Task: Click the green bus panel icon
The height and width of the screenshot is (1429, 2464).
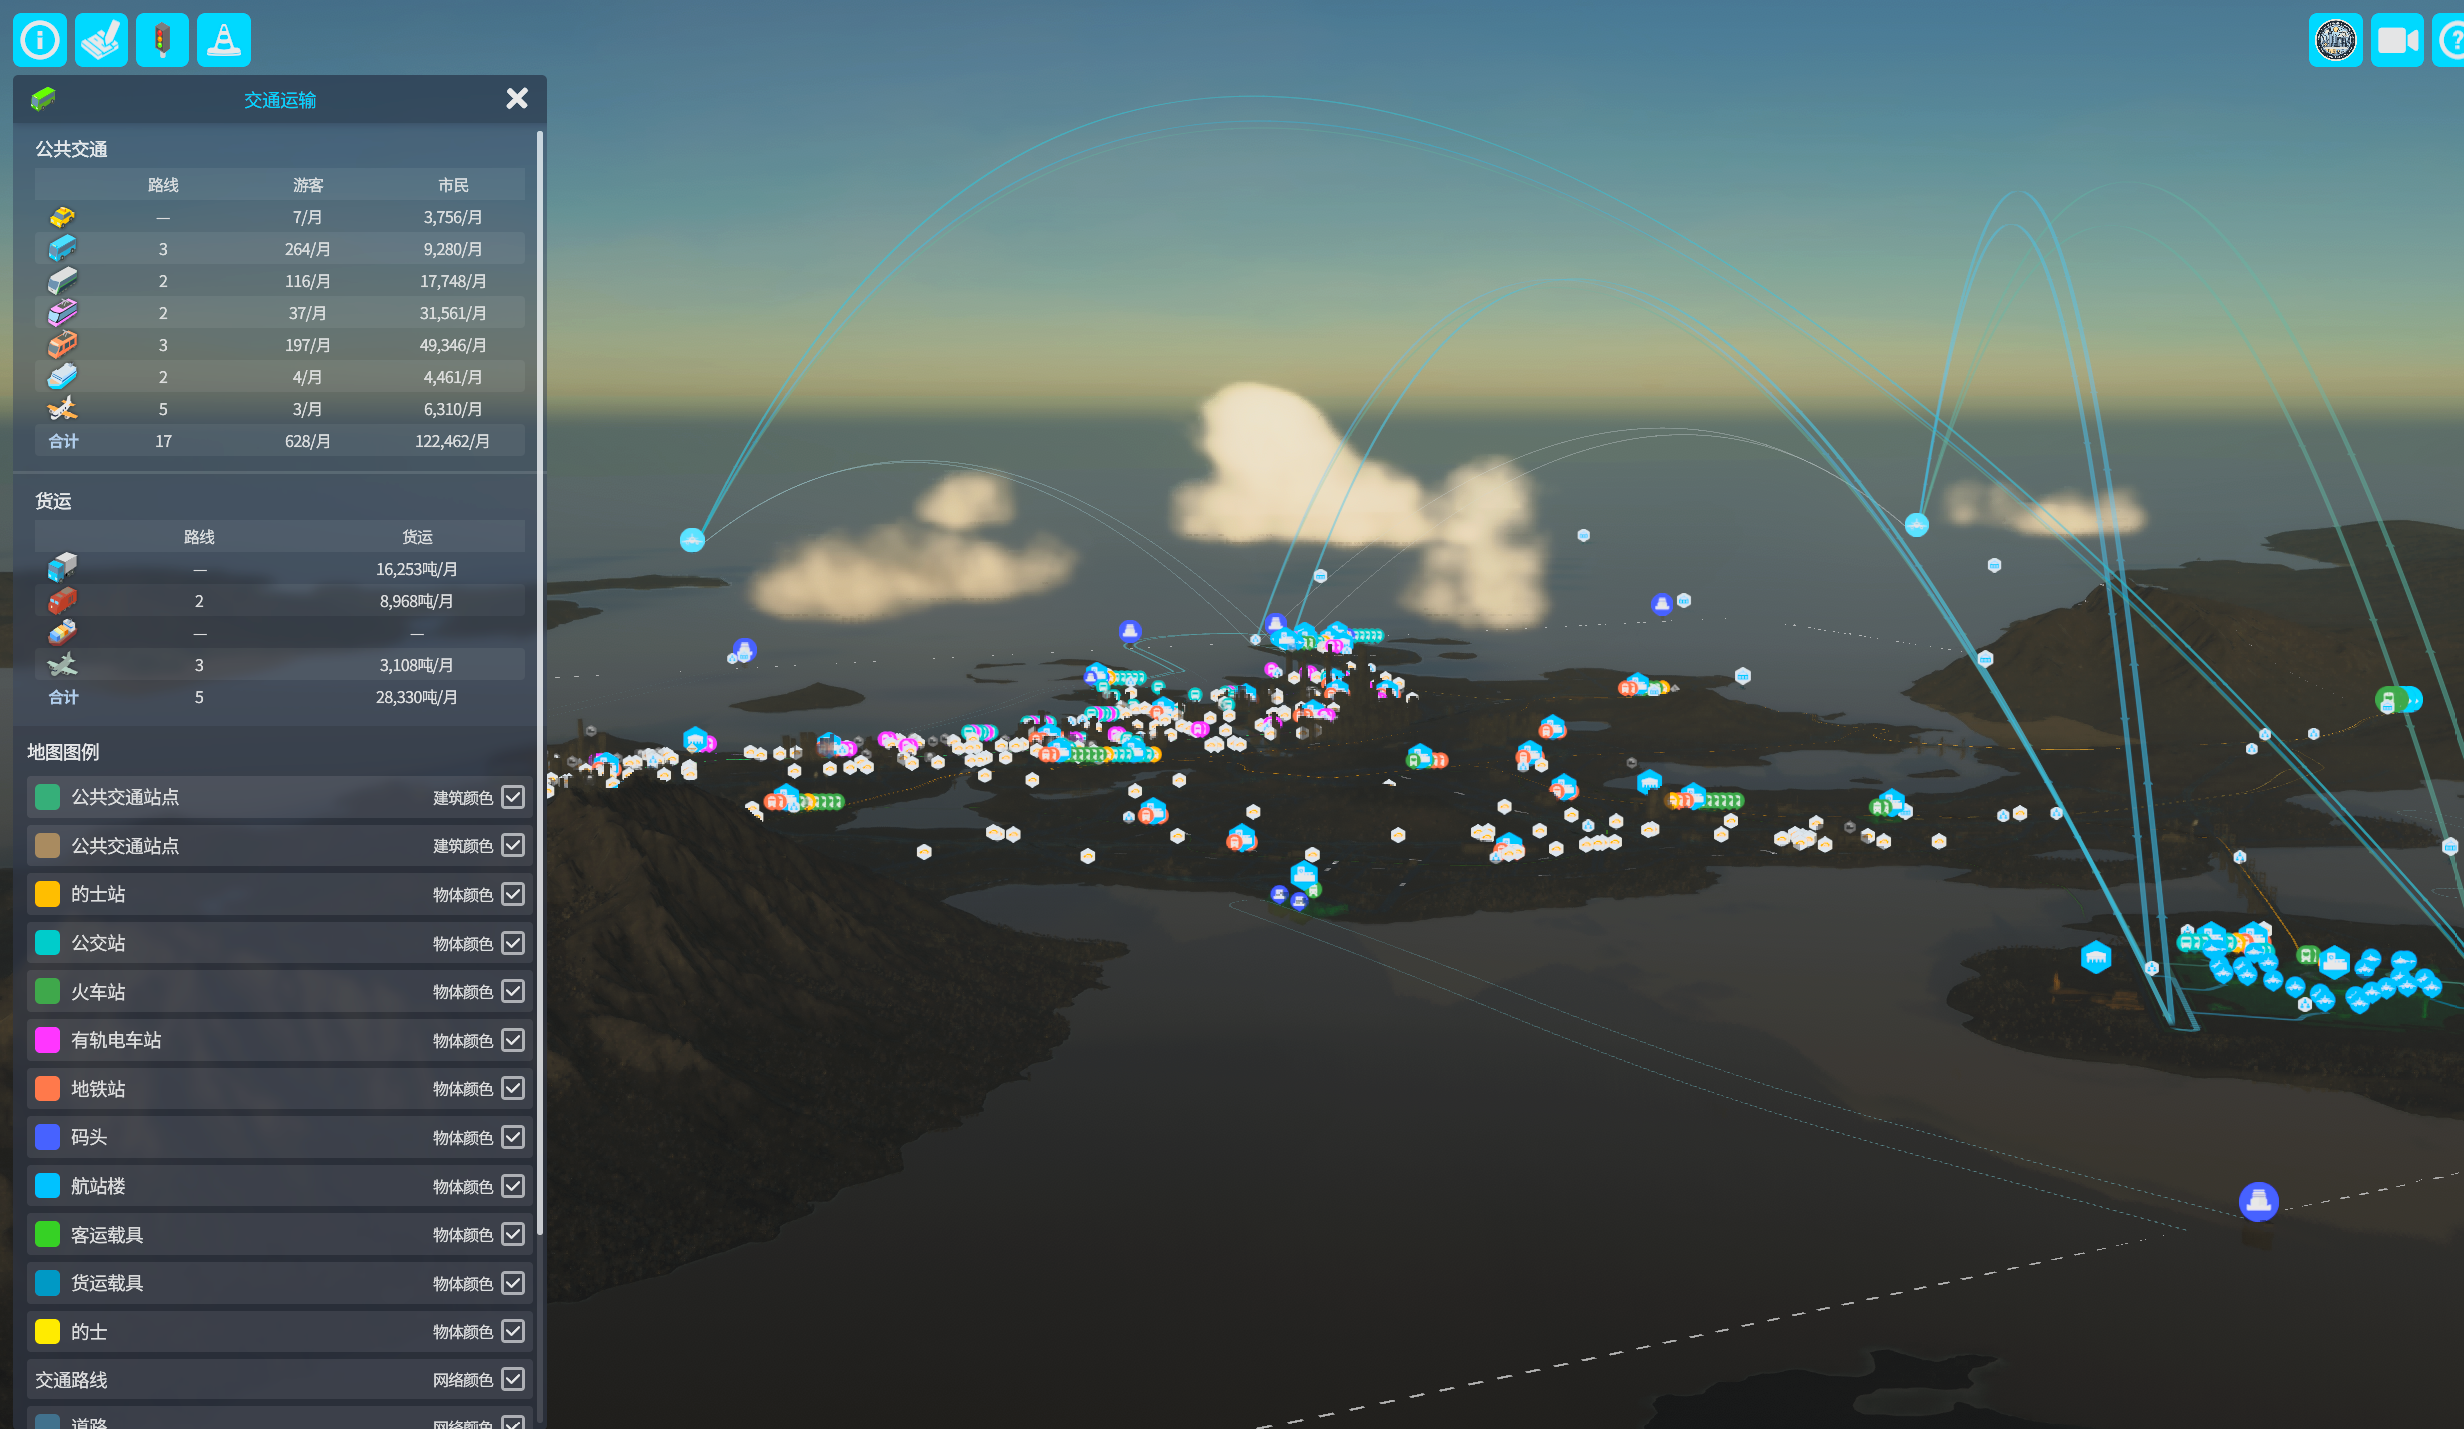Action: pyautogui.click(x=44, y=99)
